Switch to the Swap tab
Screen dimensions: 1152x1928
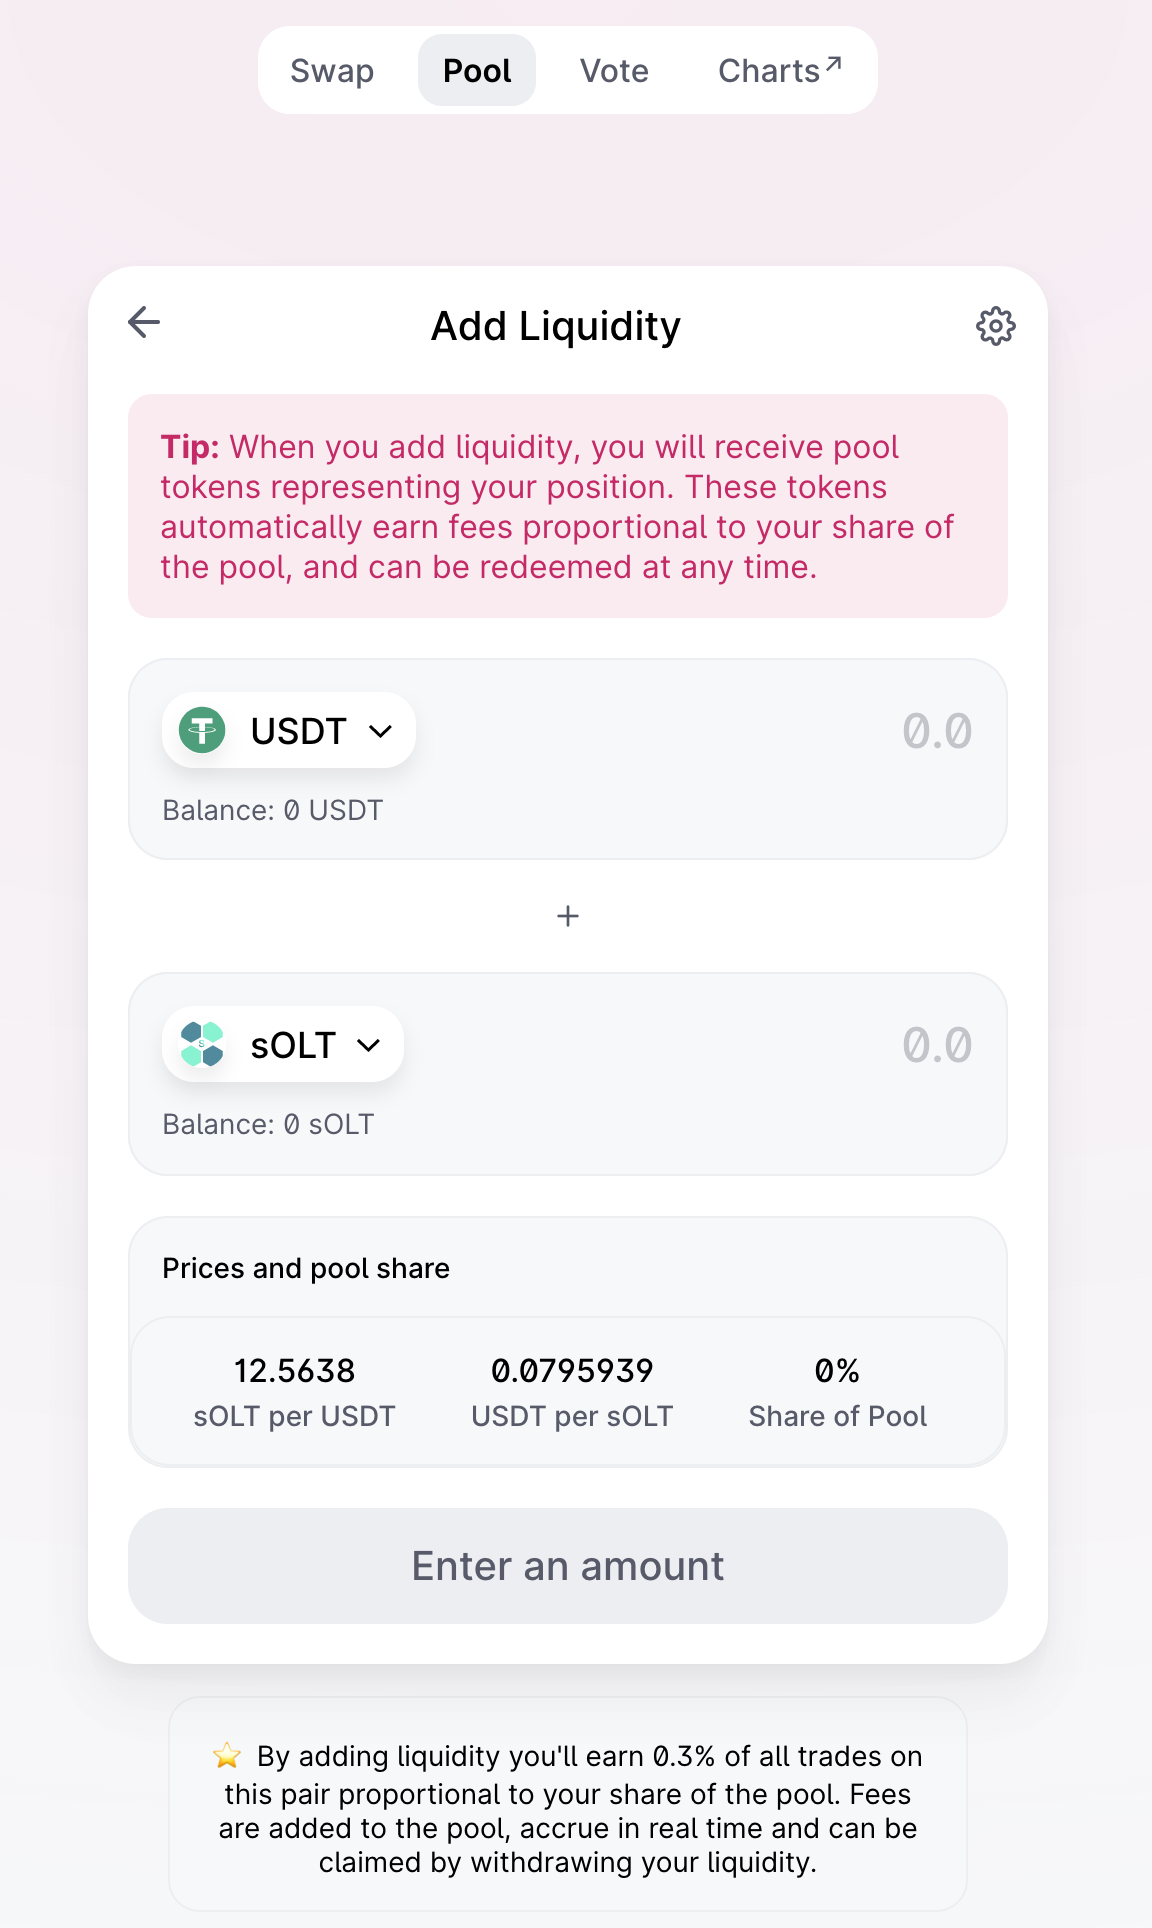[x=332, y=71]
